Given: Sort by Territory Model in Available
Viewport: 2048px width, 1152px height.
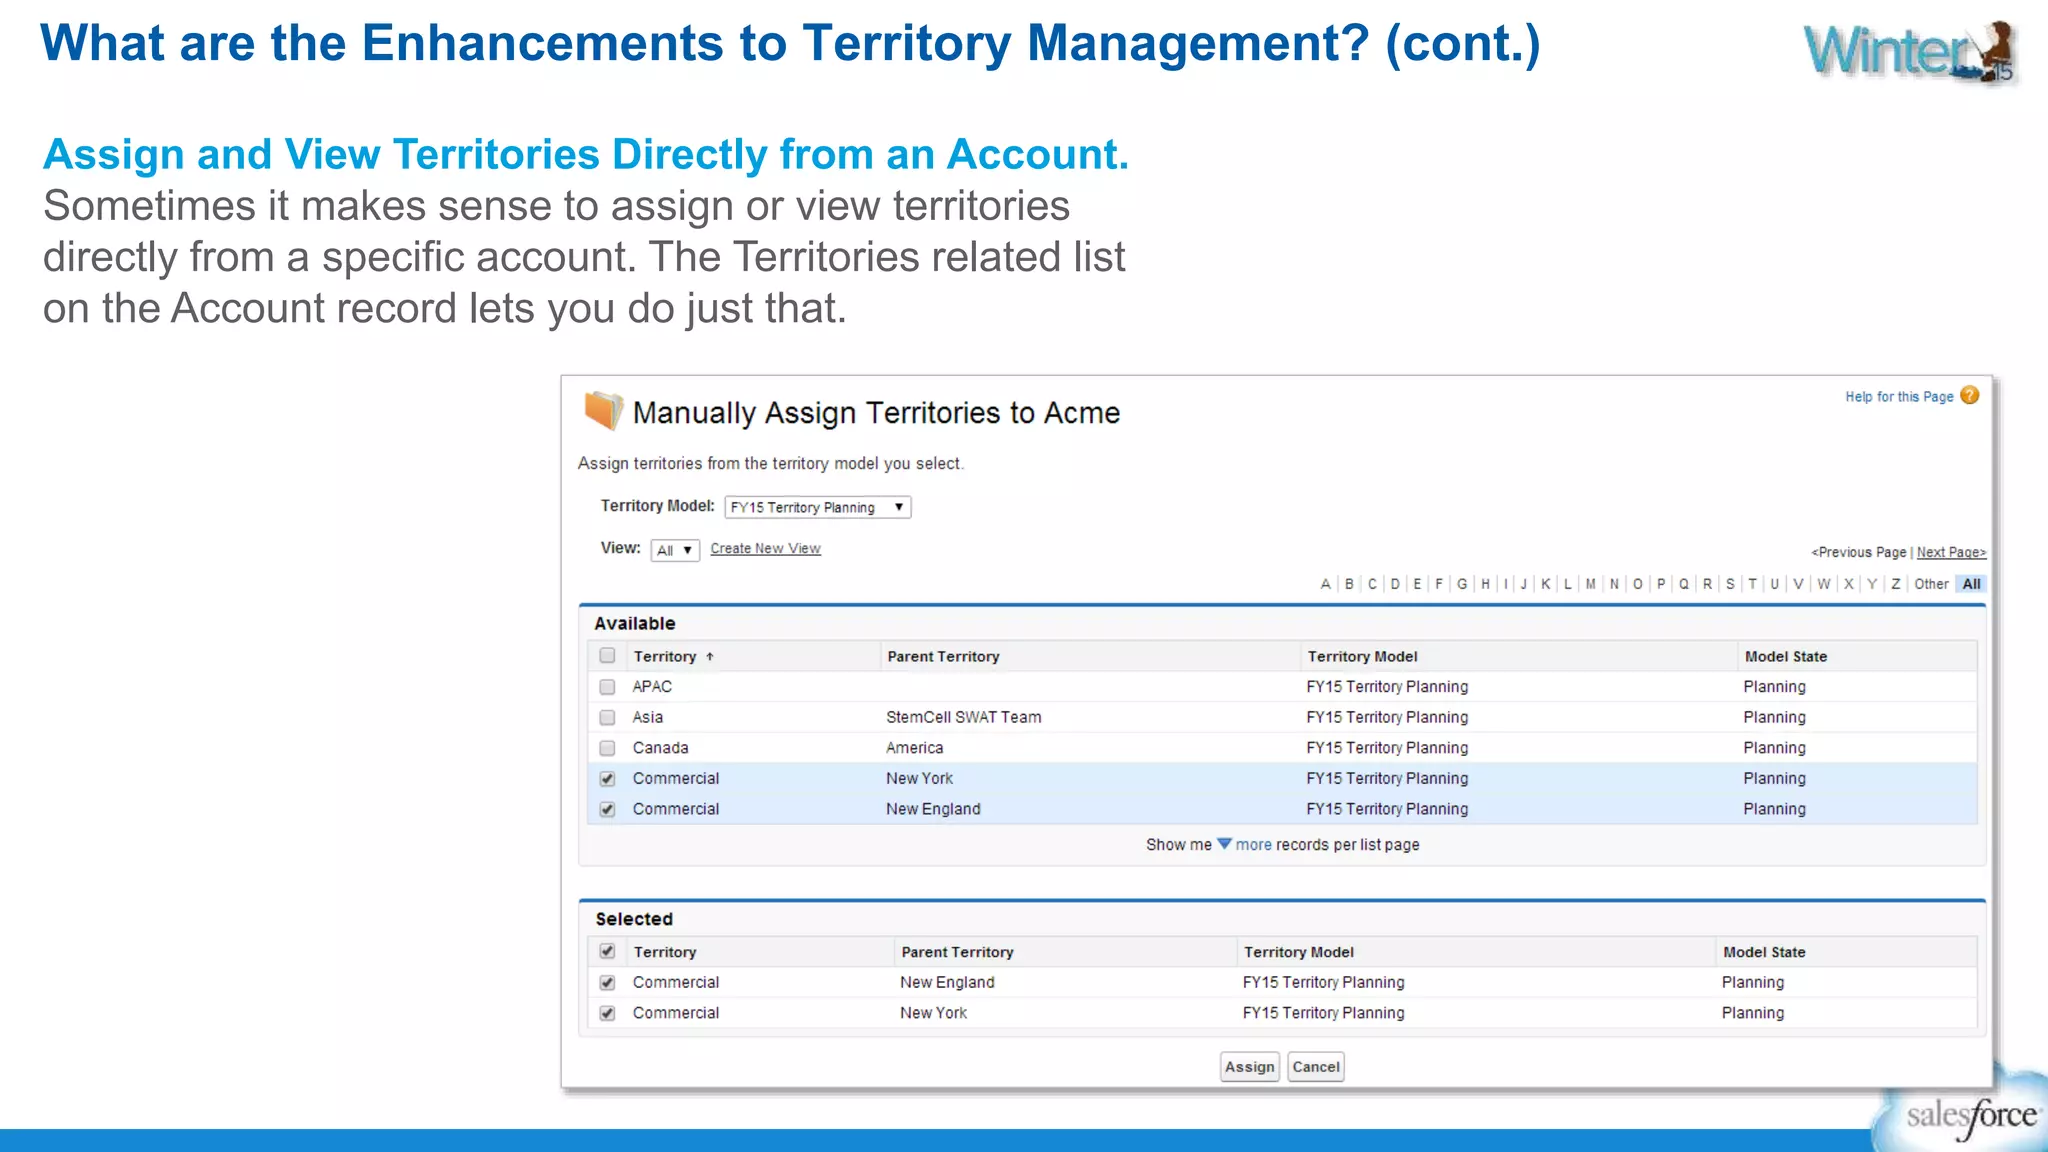Looking at the screenshot, I should pos(1362,657).
